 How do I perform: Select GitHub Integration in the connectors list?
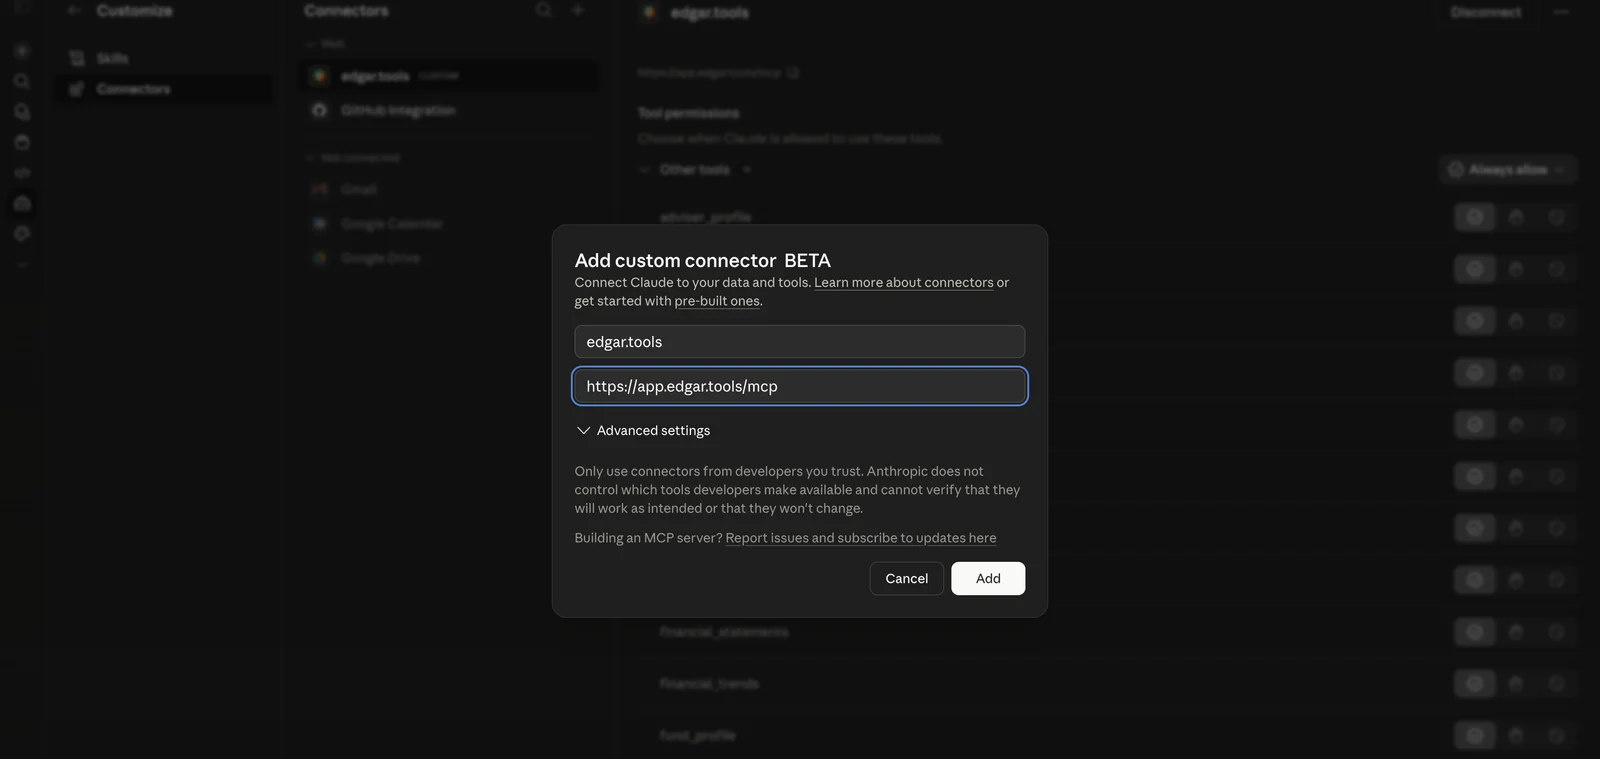[450, 110]
